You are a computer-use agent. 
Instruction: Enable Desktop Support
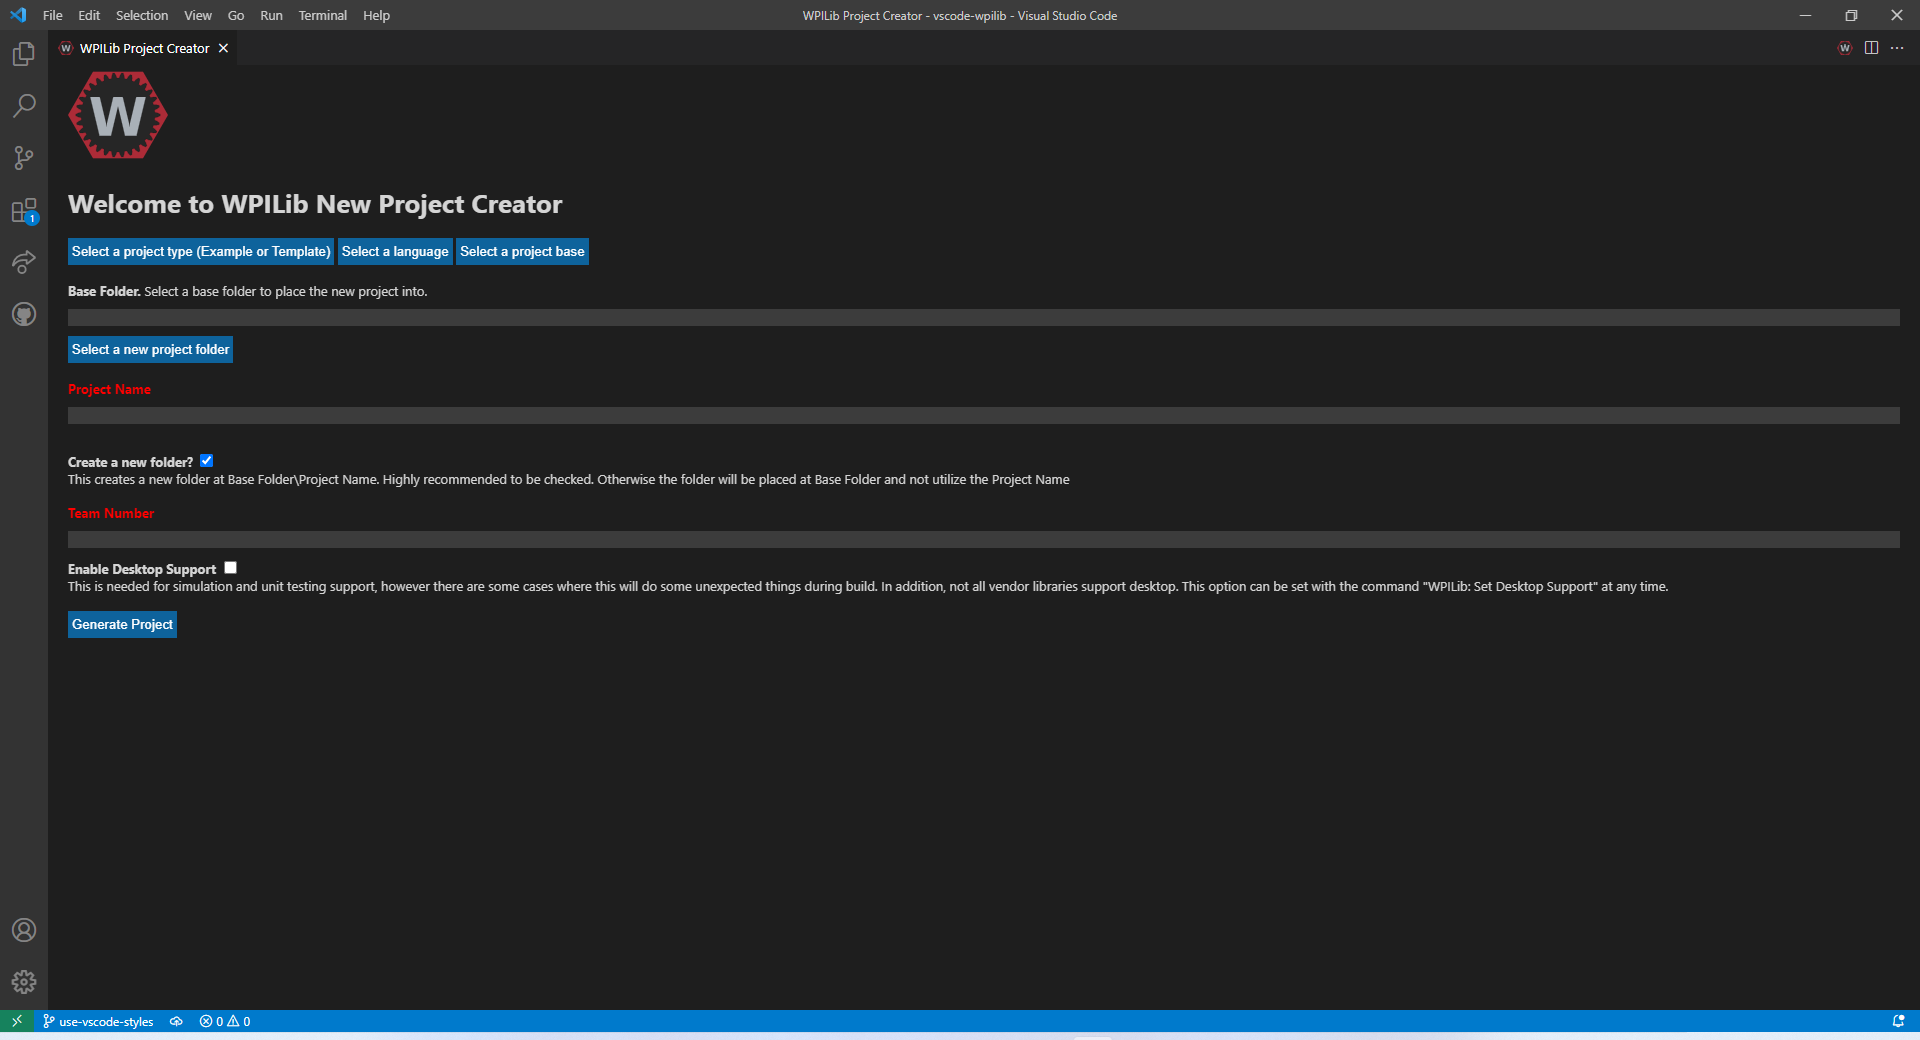click(230, 567)
